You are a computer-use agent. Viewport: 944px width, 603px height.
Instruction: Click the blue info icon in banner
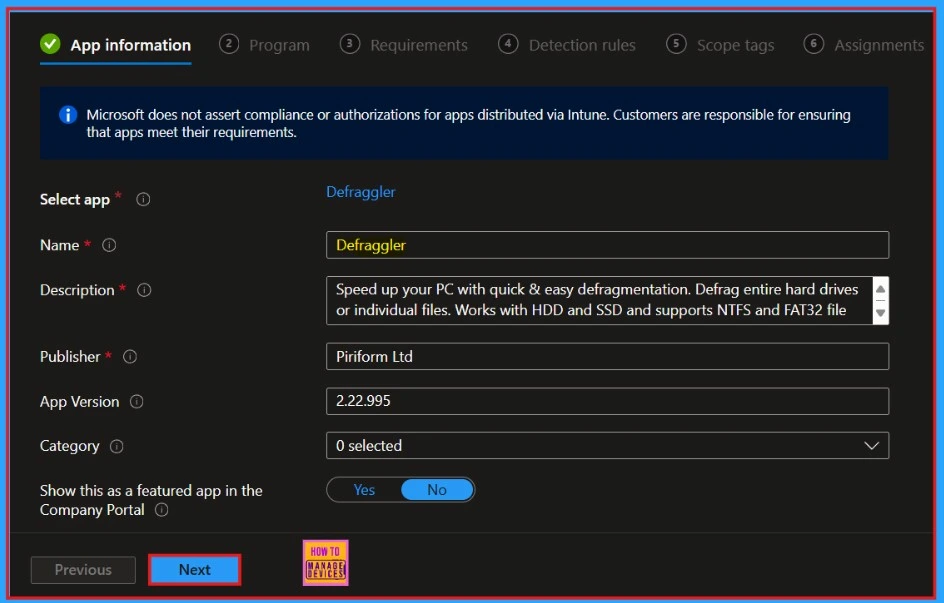68,114
